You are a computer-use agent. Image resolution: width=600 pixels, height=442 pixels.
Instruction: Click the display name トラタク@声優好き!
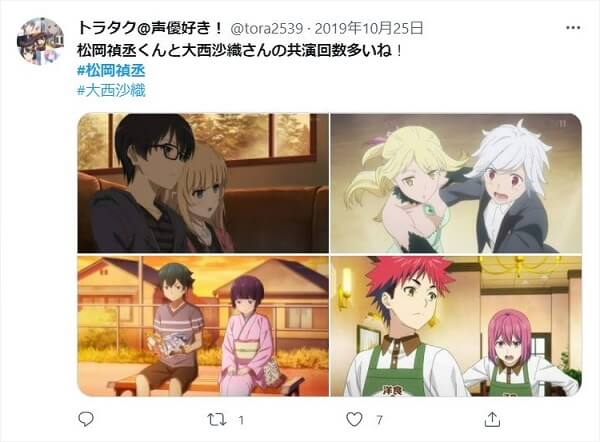click(150, 28)
